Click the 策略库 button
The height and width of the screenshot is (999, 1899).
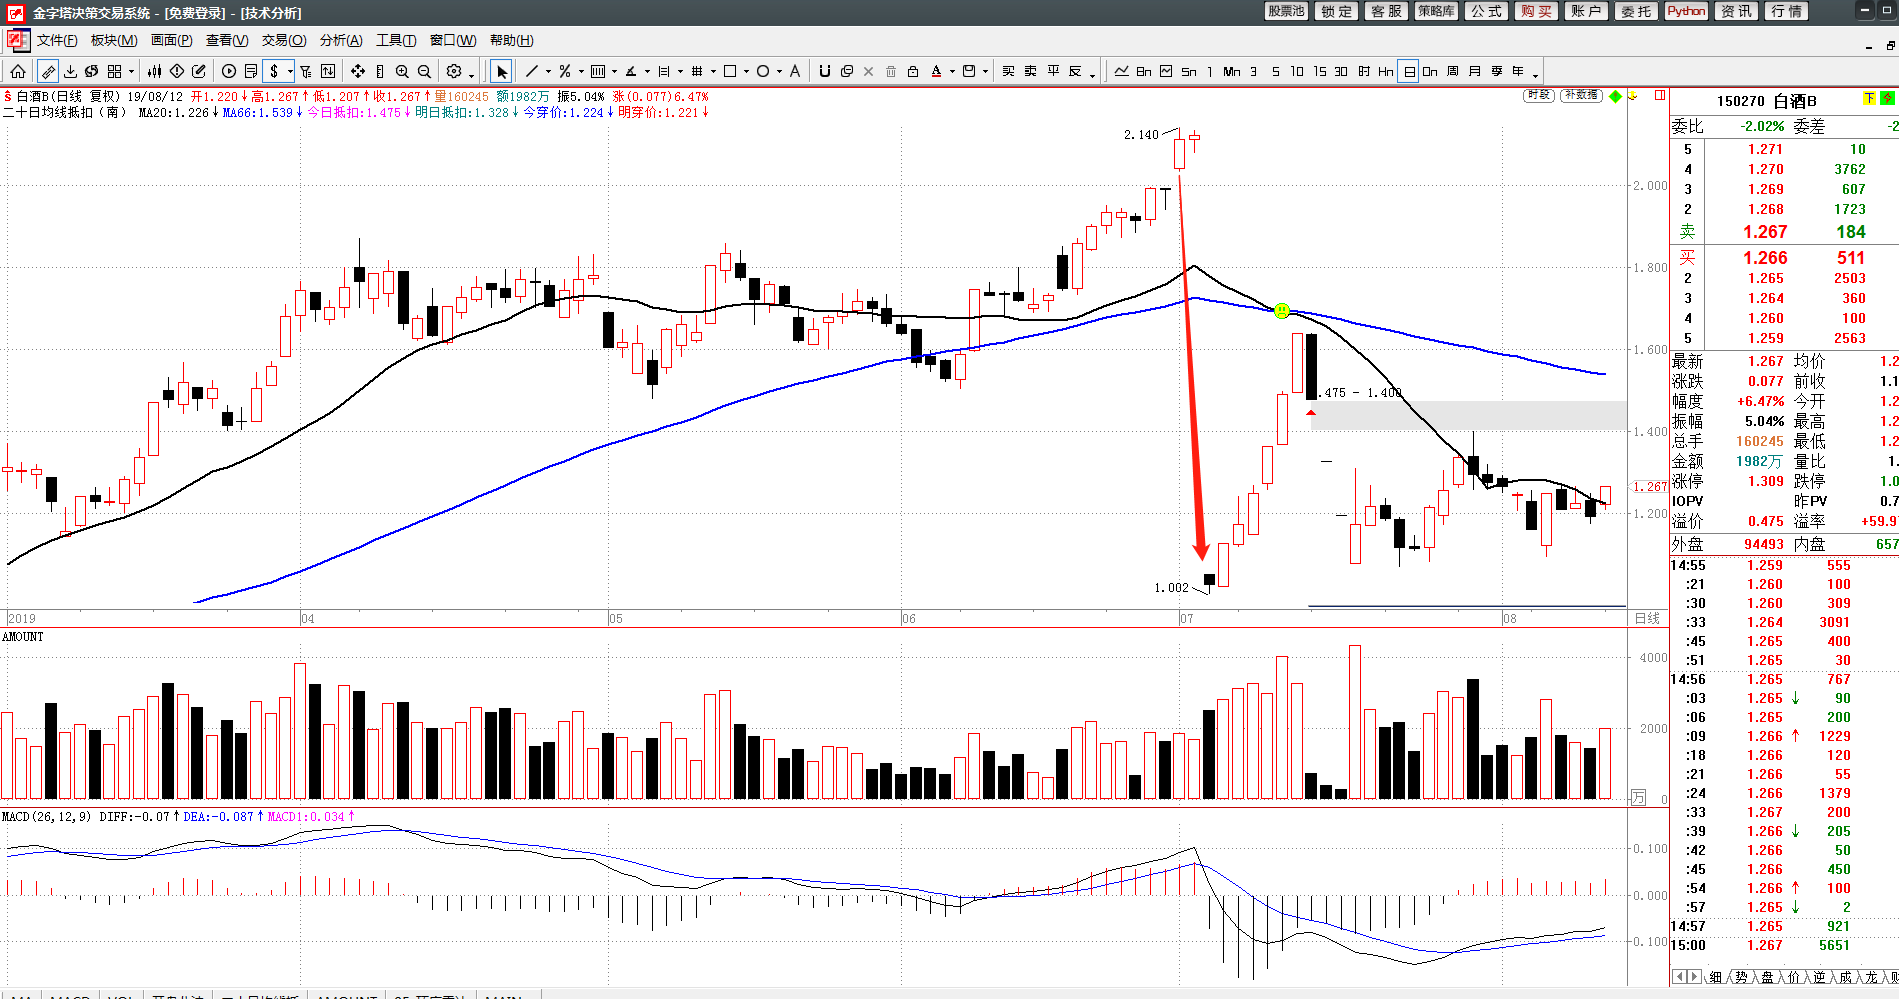pos(1436,11)
